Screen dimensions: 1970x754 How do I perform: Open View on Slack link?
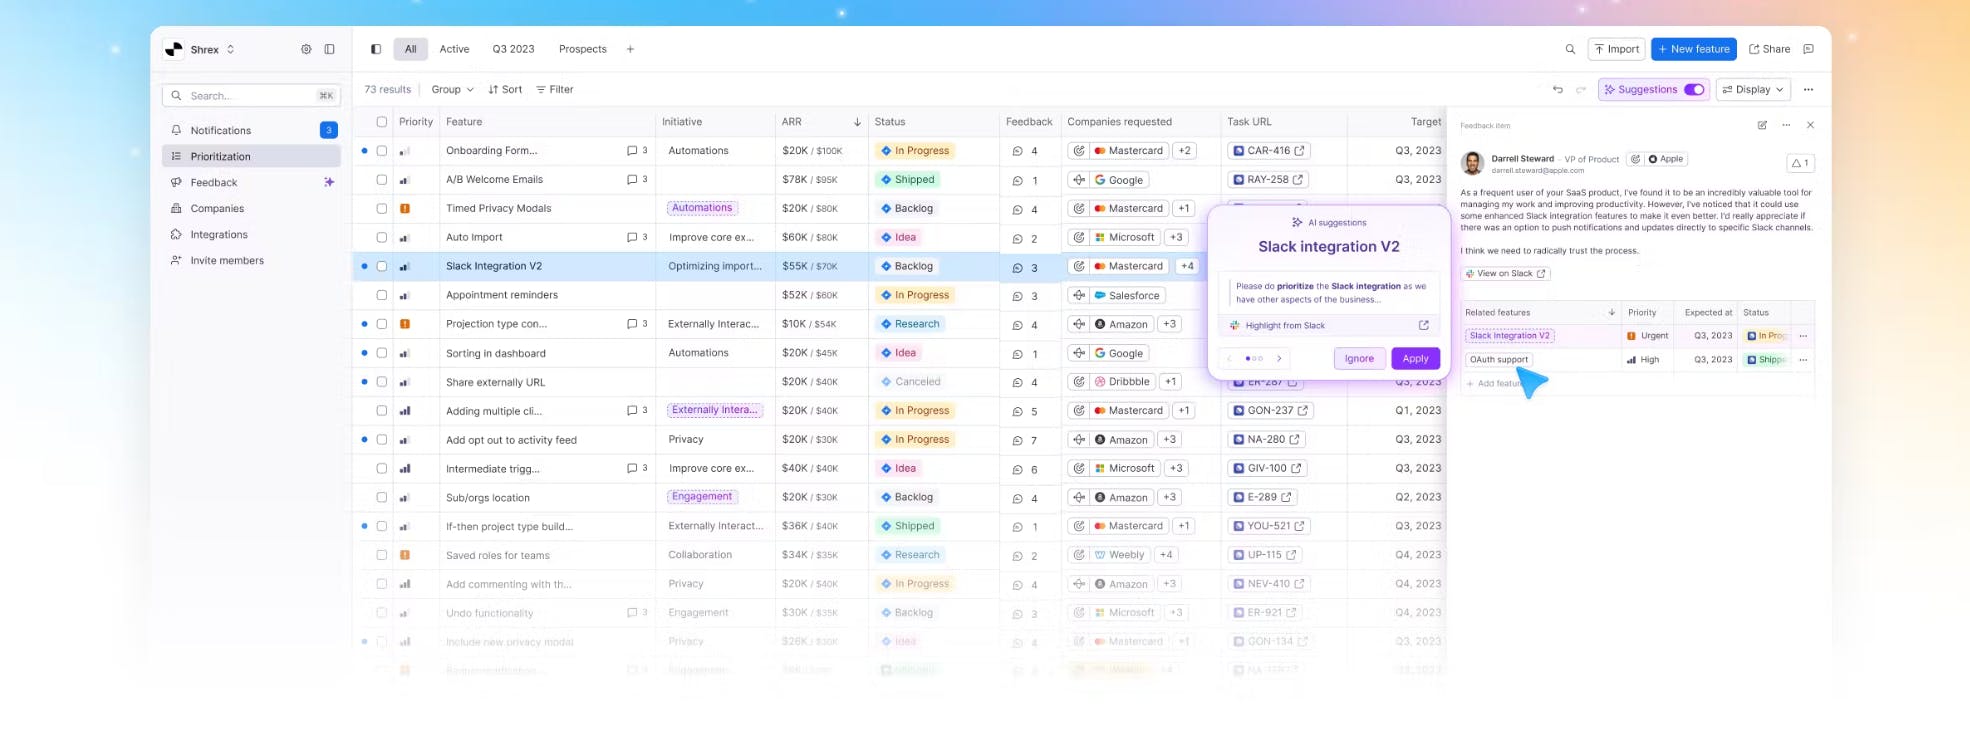point(1505,274)
